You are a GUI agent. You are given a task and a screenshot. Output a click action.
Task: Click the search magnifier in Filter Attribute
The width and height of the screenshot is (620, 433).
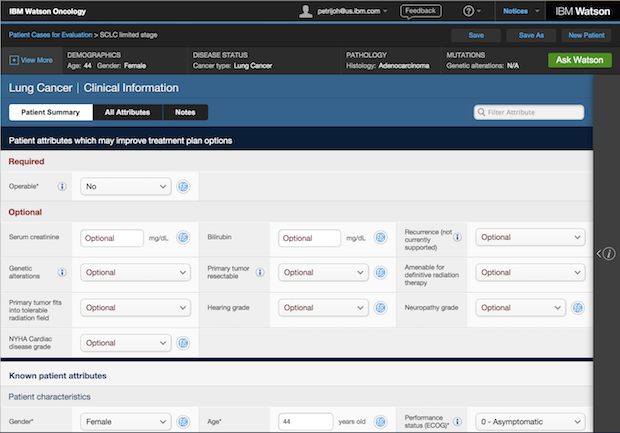481,112
